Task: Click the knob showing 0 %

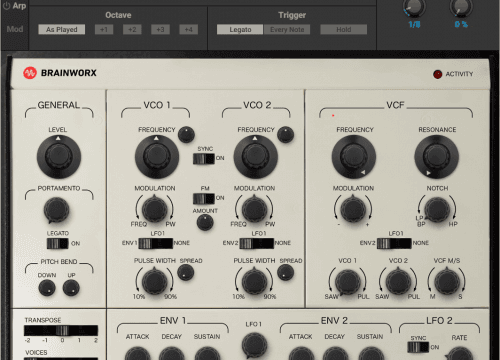Action: 461,7
